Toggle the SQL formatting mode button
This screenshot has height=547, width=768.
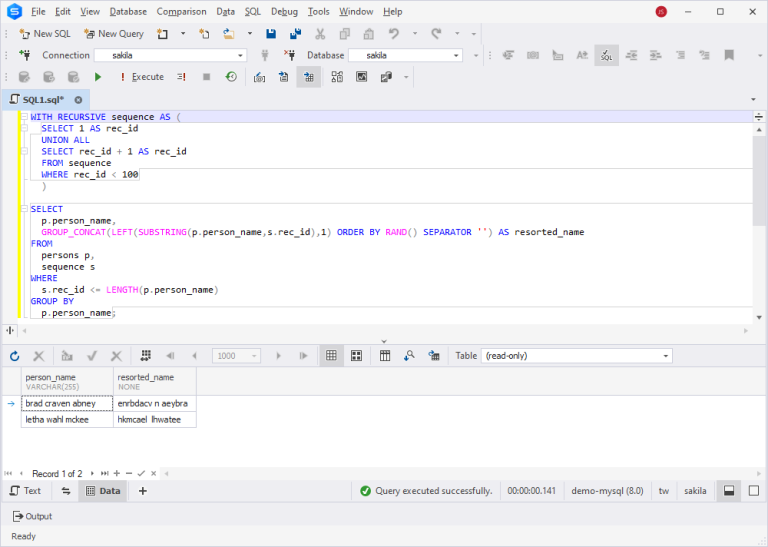[606, 55]
